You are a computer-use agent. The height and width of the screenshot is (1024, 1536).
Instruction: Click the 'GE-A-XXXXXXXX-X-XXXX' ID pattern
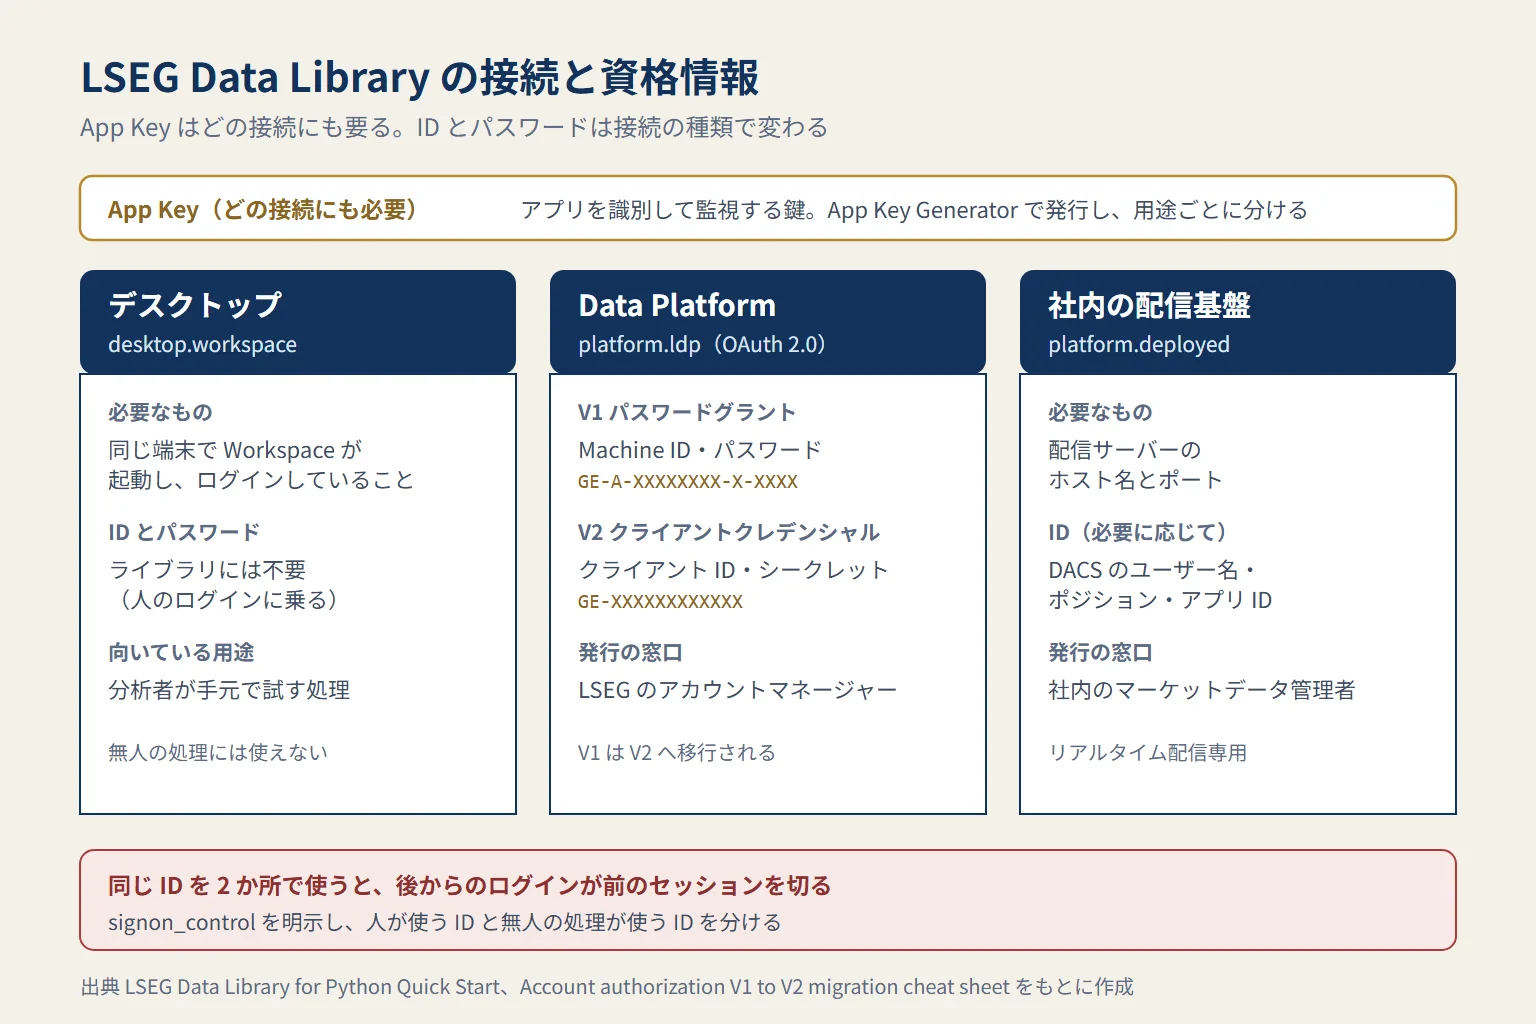(688, 482)
